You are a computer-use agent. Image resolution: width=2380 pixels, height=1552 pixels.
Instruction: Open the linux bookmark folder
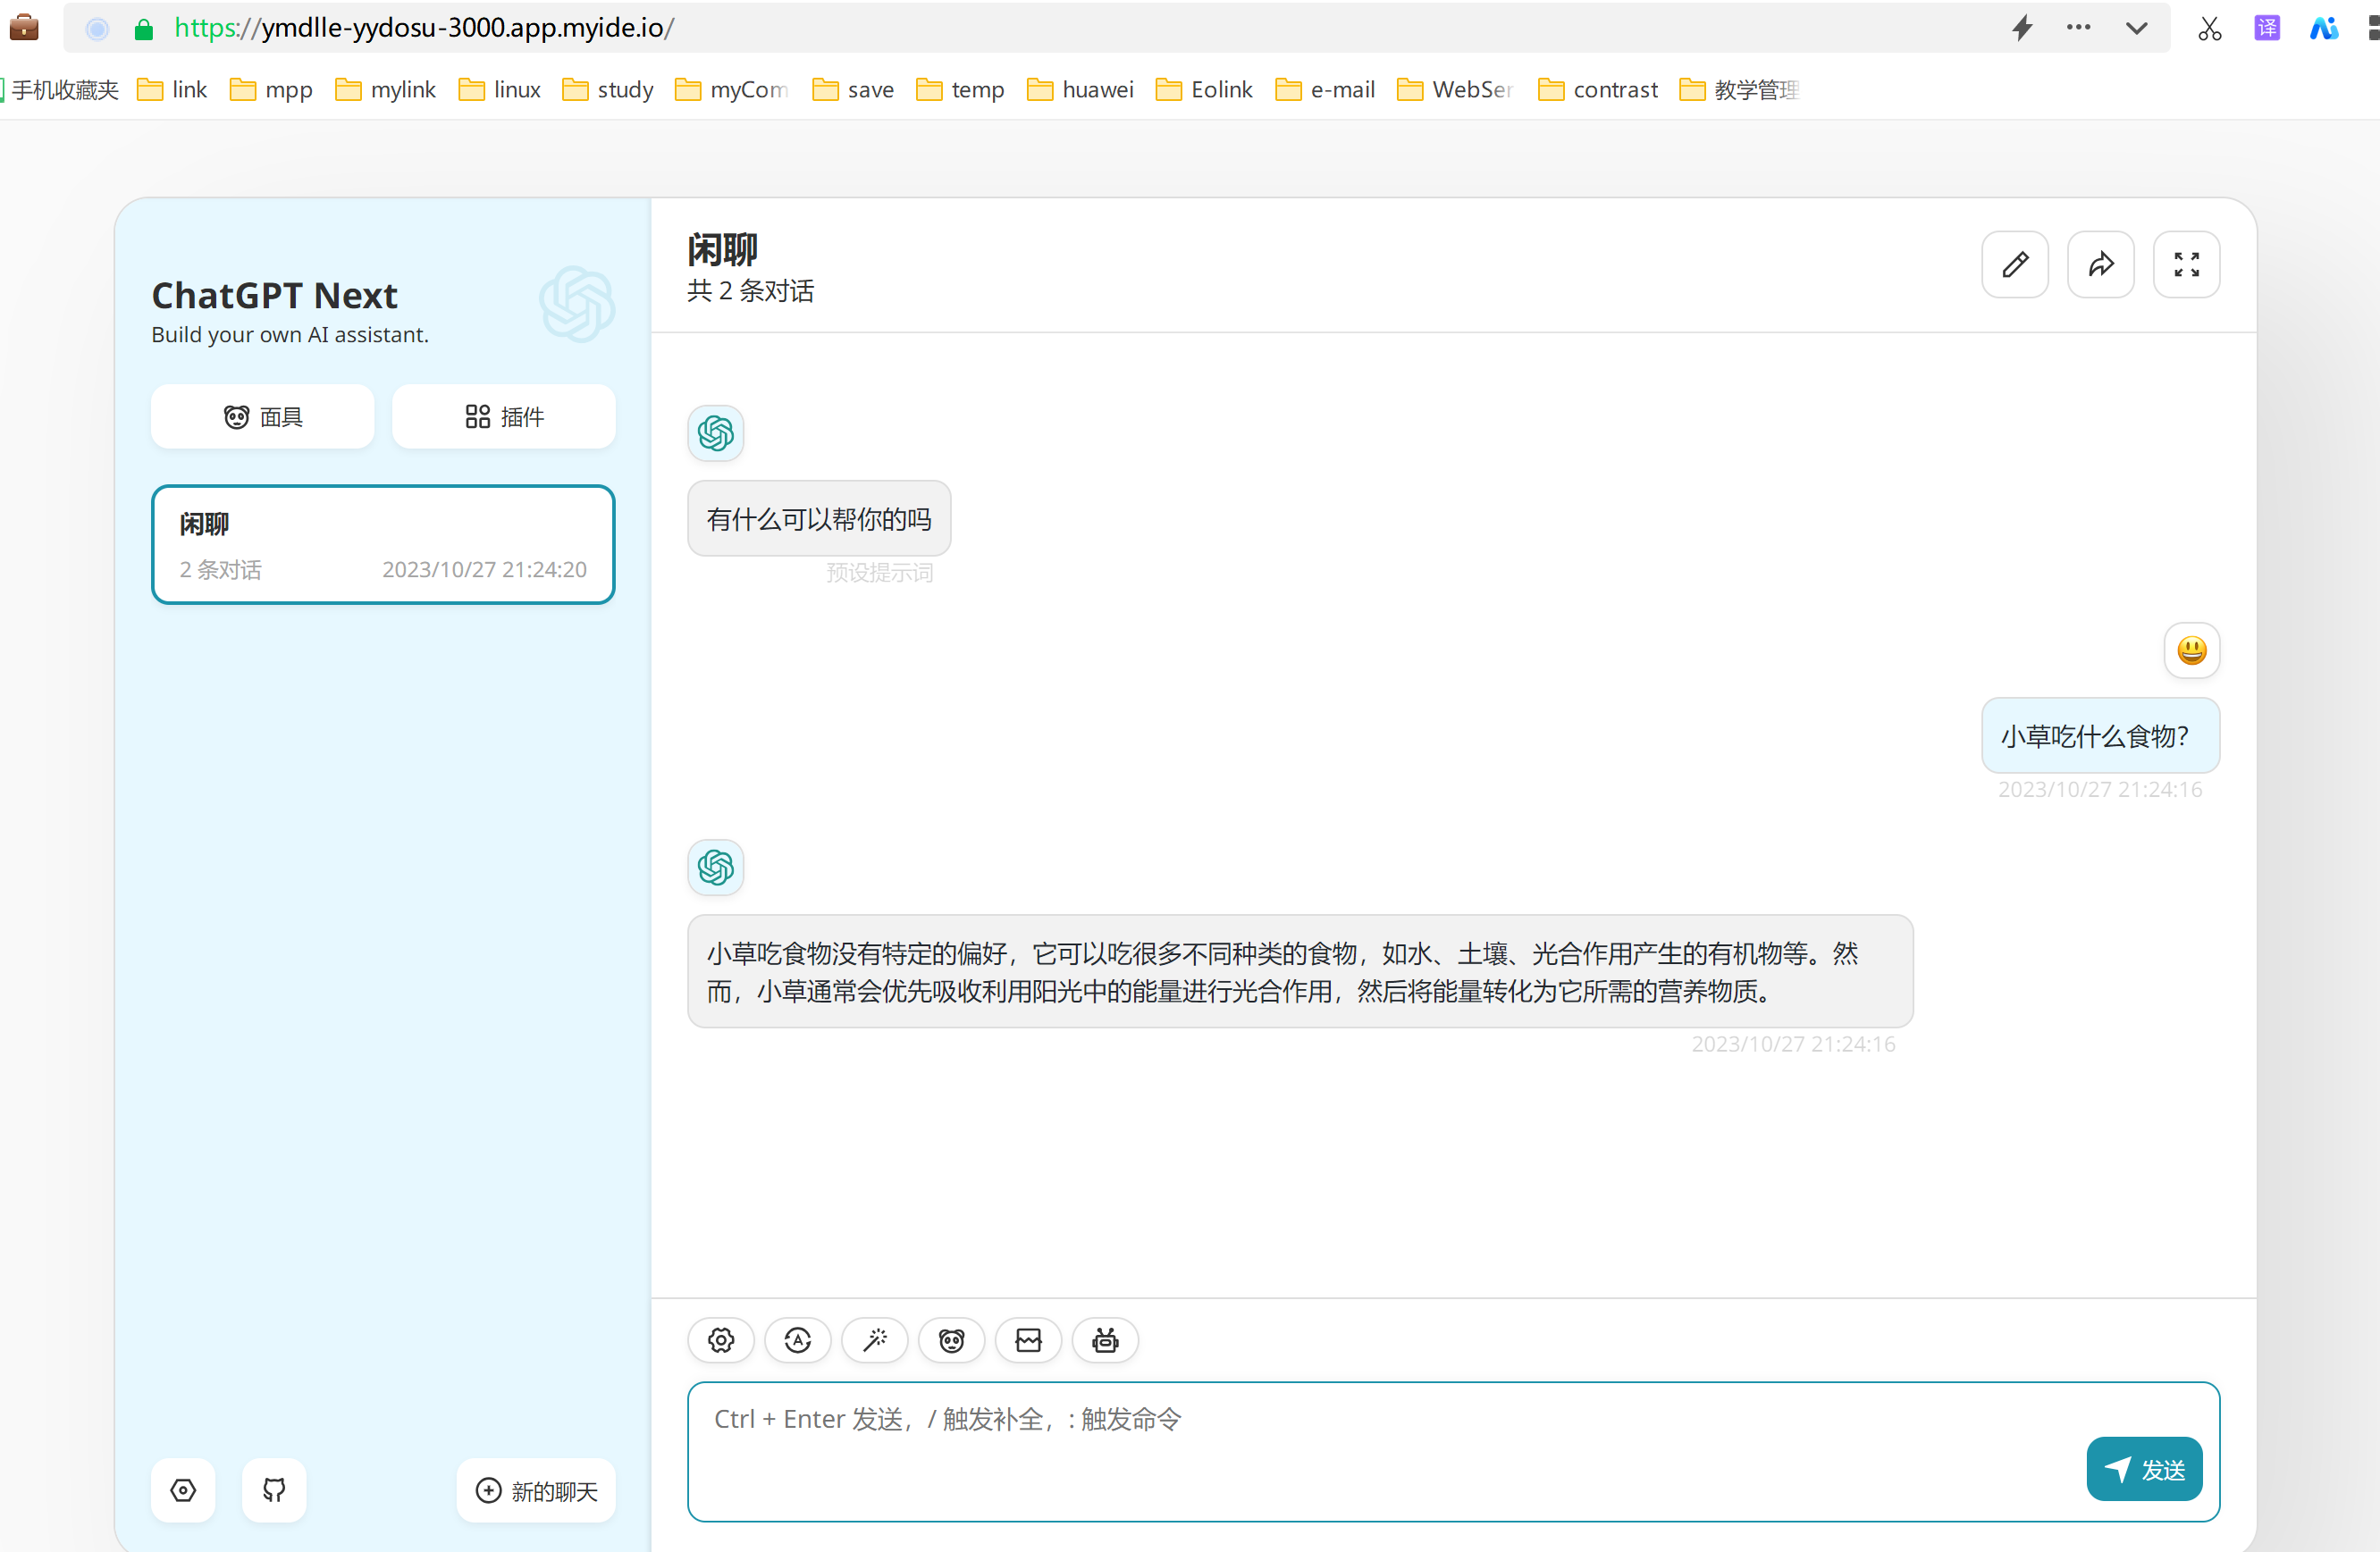(x=500, y=90)
